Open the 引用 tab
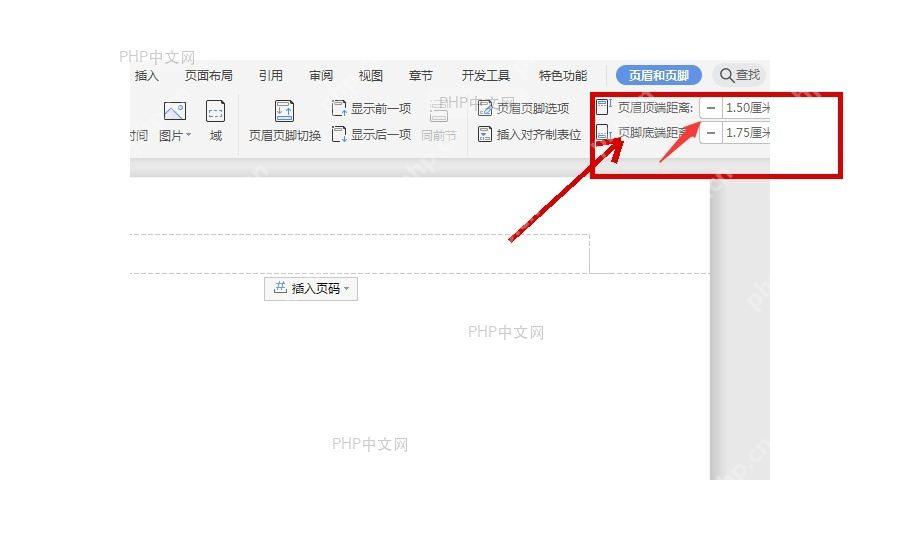900x540 pixels. pos(270,76)
